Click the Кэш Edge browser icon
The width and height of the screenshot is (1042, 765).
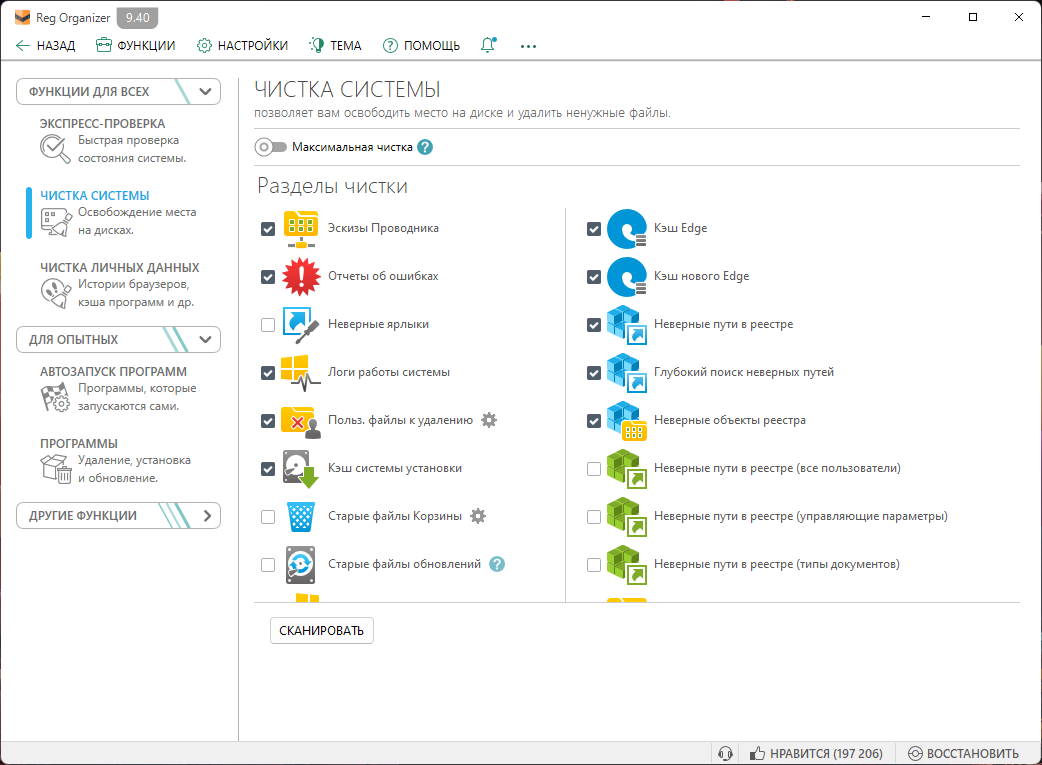coord(627,229)
